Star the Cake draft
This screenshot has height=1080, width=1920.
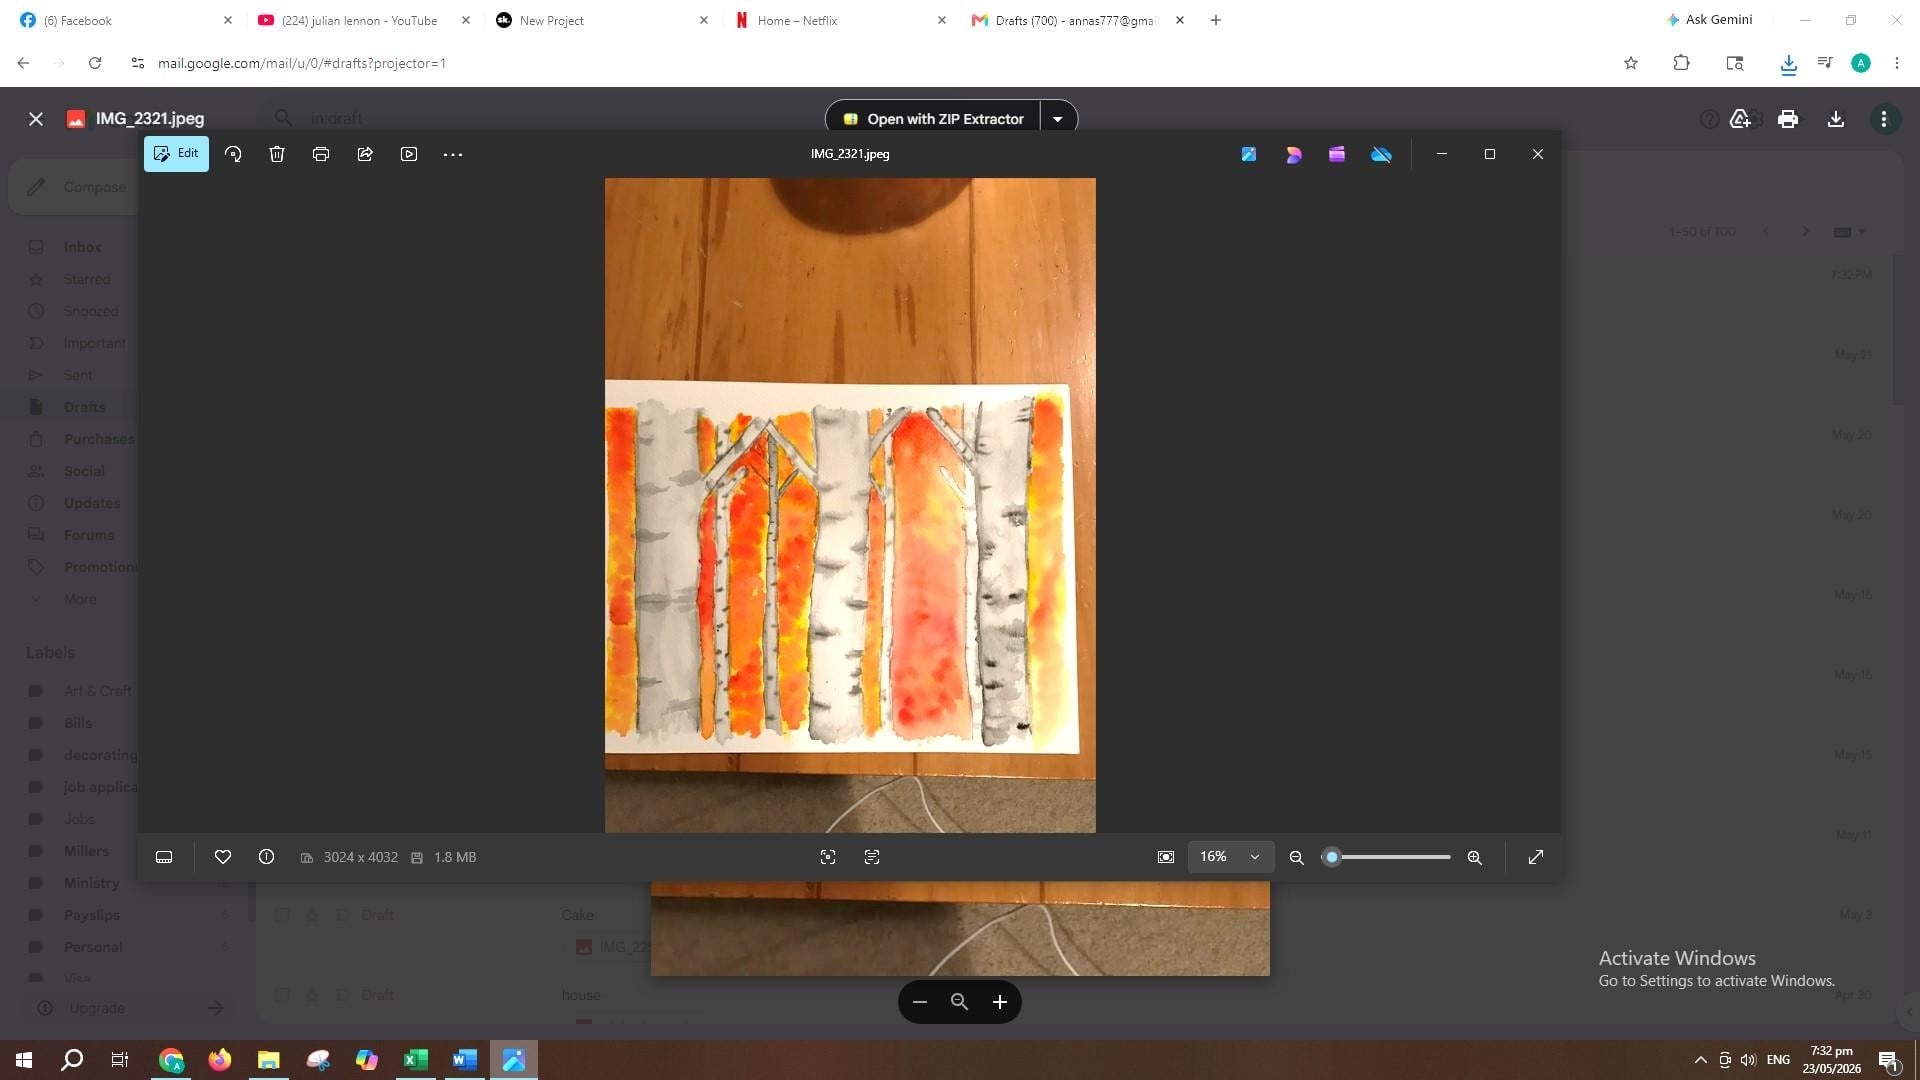(x=312, y=915)
